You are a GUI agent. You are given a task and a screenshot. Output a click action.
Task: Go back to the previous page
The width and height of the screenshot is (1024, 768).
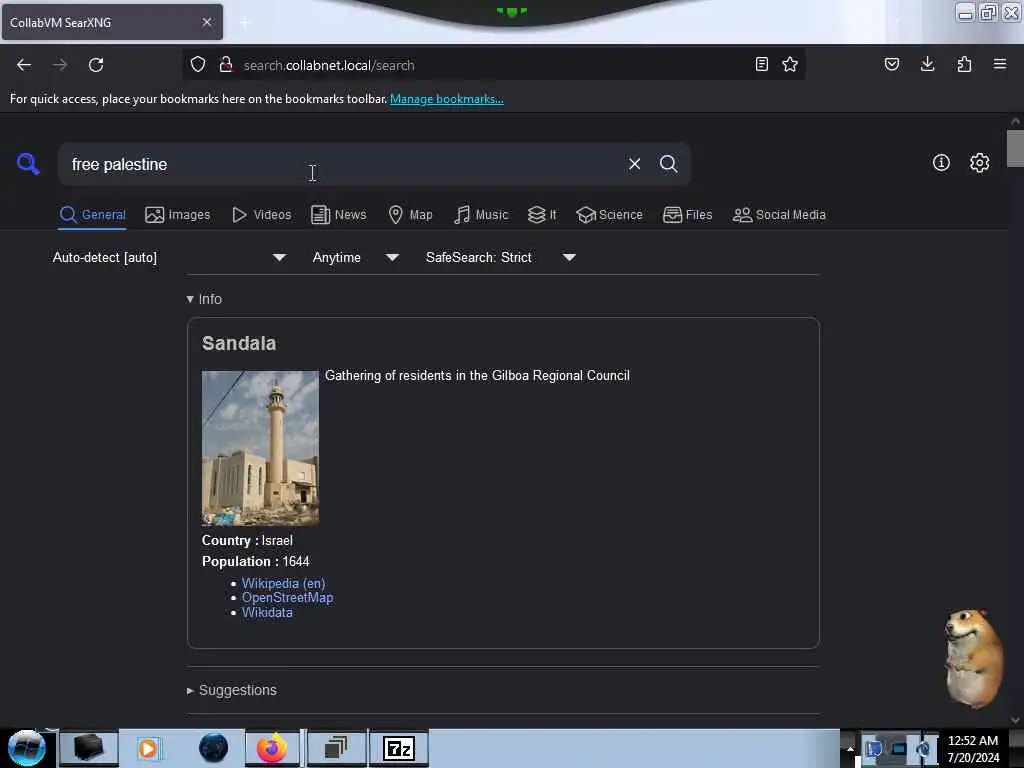(x=24, y=65)
